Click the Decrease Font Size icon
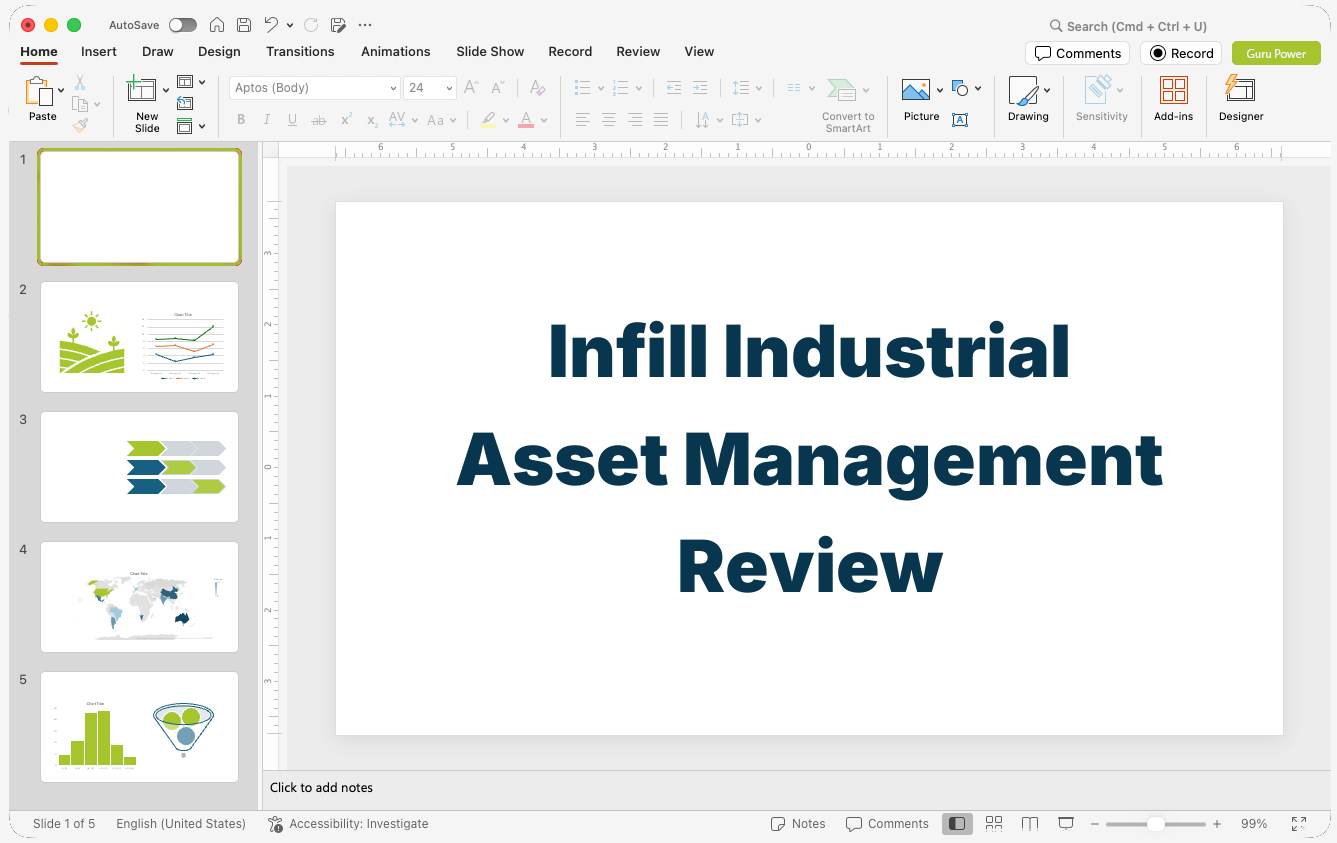1337x843 pixels. pyautogui.click(x=497, y=88)
